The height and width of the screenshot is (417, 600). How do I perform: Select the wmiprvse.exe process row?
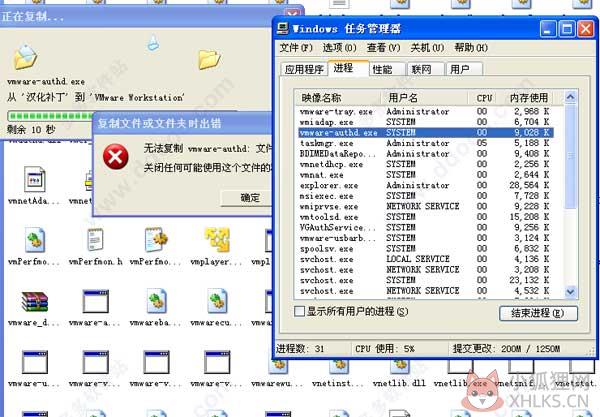[x=426, y=207]
